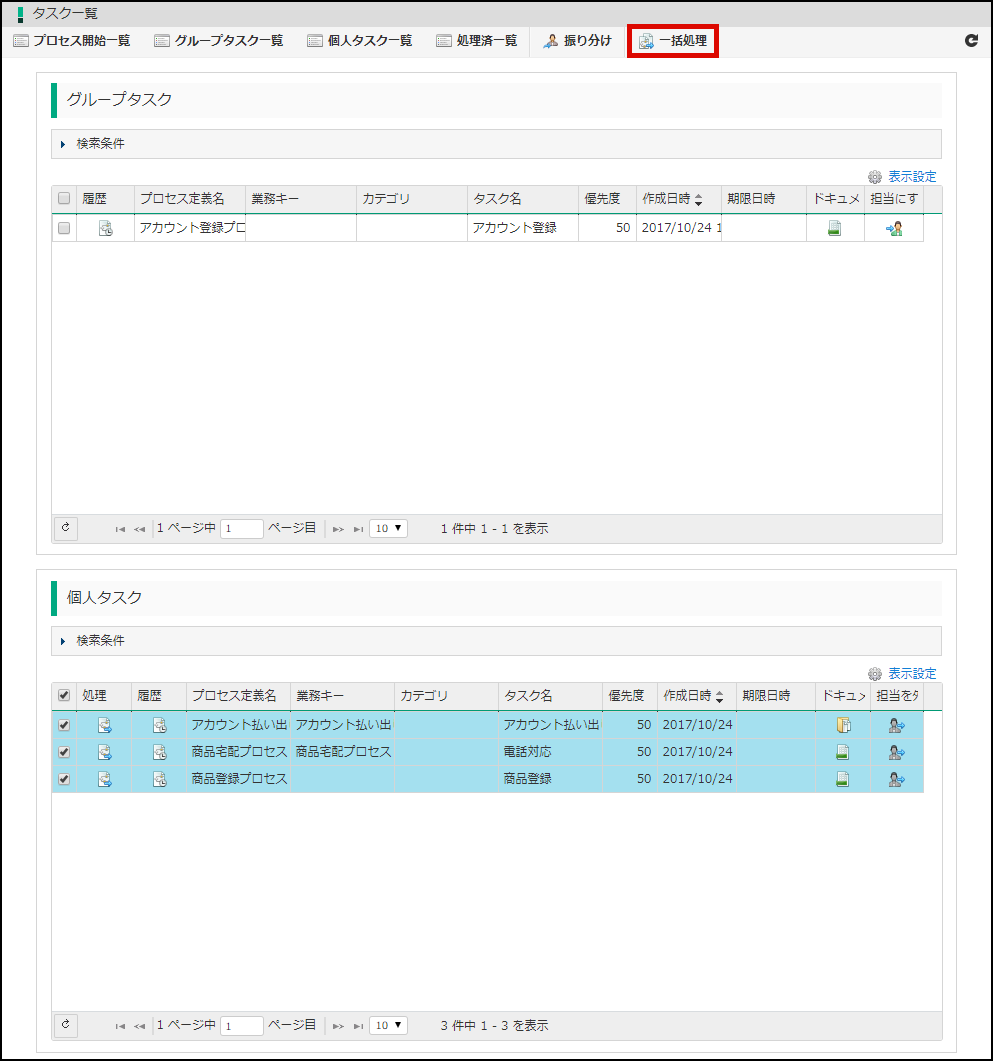Click personal task page number field

coord(241,1025)
